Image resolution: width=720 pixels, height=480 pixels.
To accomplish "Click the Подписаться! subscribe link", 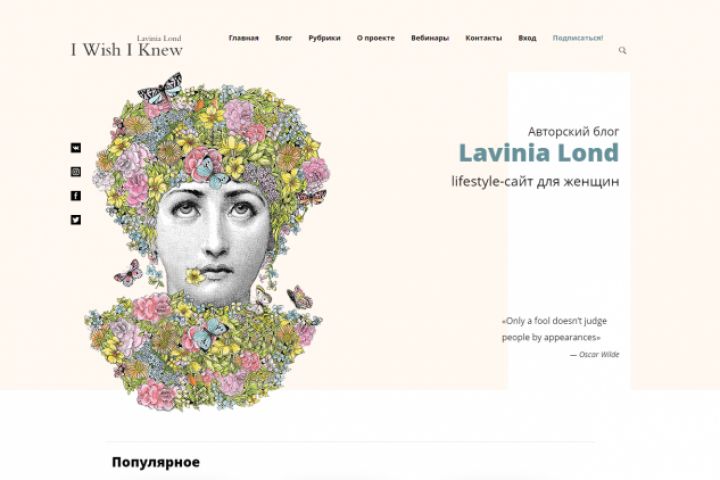I will coord(578,38).
